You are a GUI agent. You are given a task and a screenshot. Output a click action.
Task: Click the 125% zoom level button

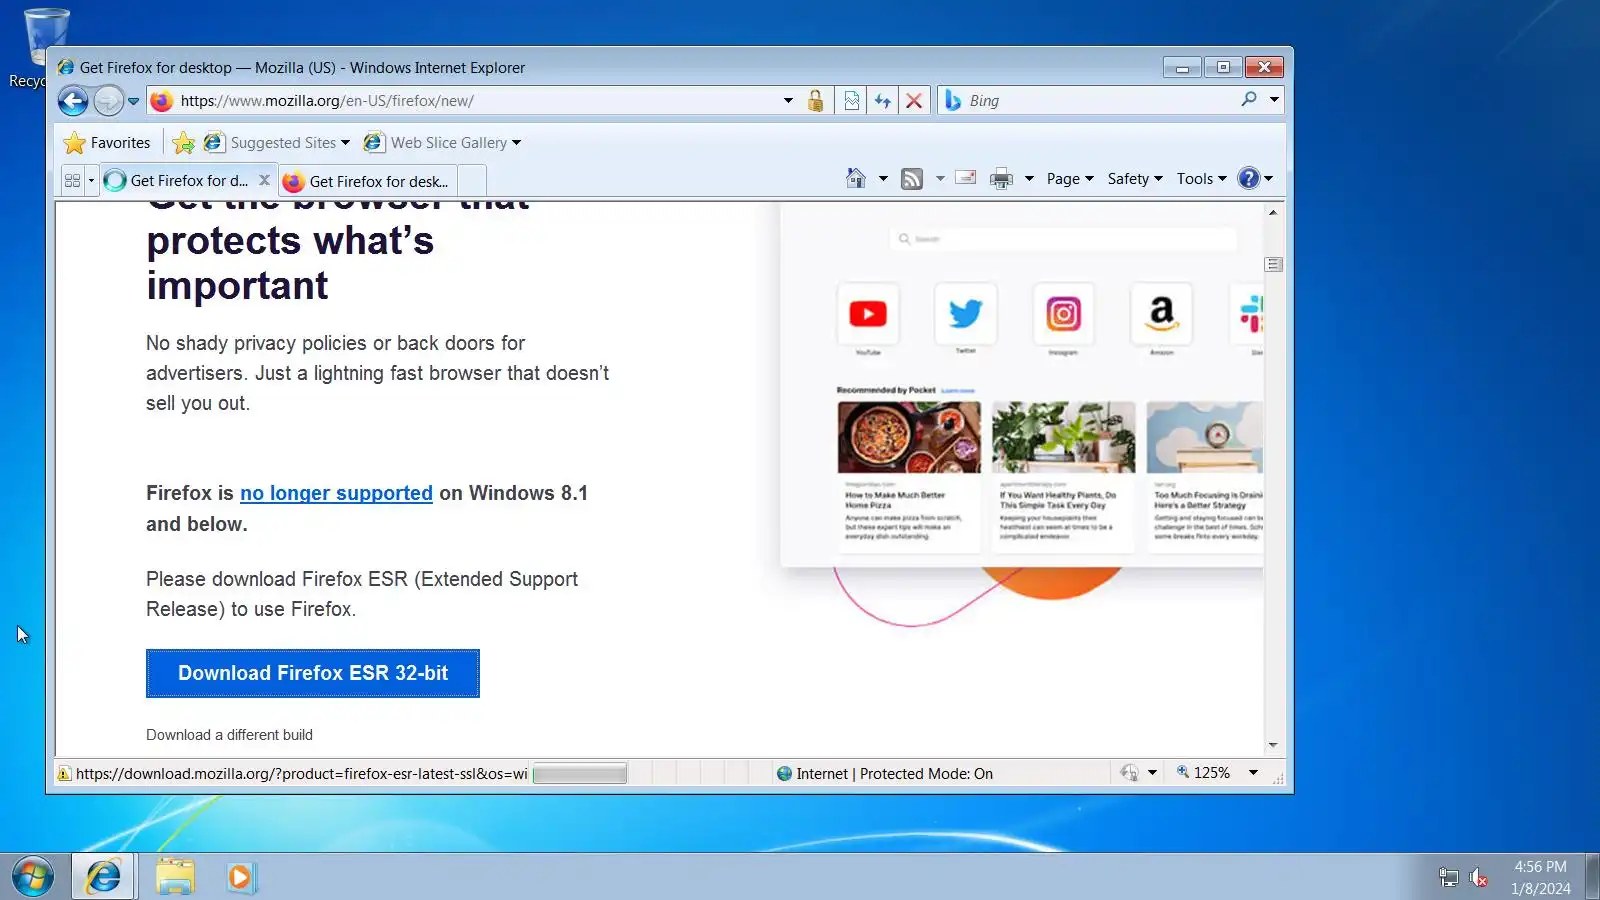point(1203,773)
